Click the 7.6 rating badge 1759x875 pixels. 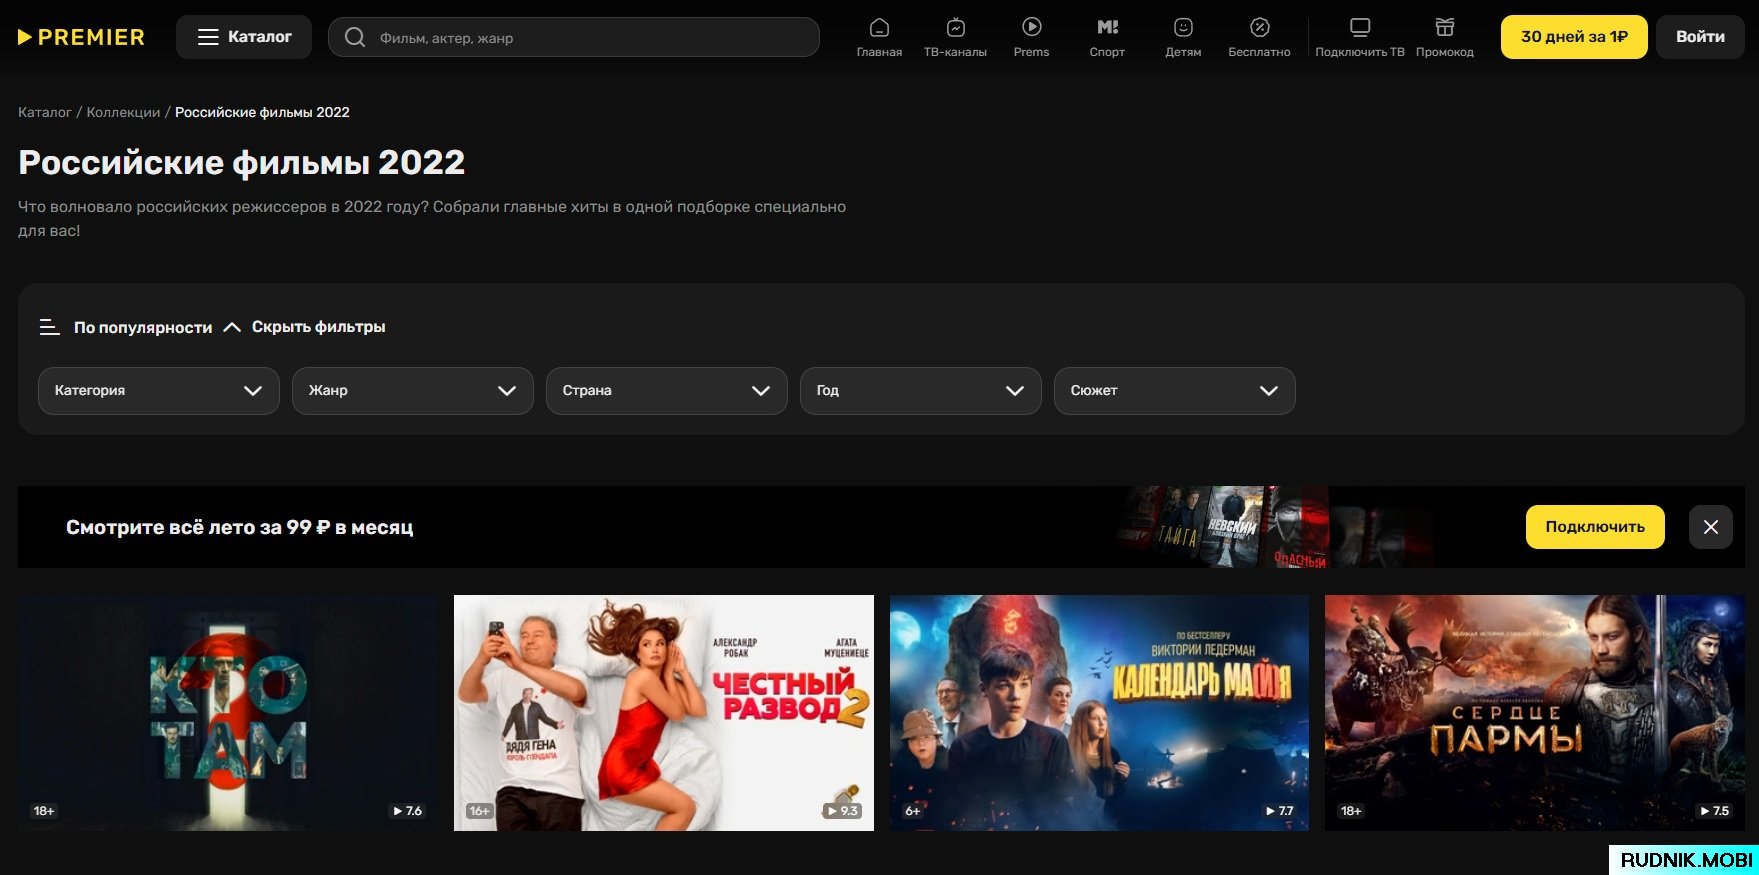408,811
